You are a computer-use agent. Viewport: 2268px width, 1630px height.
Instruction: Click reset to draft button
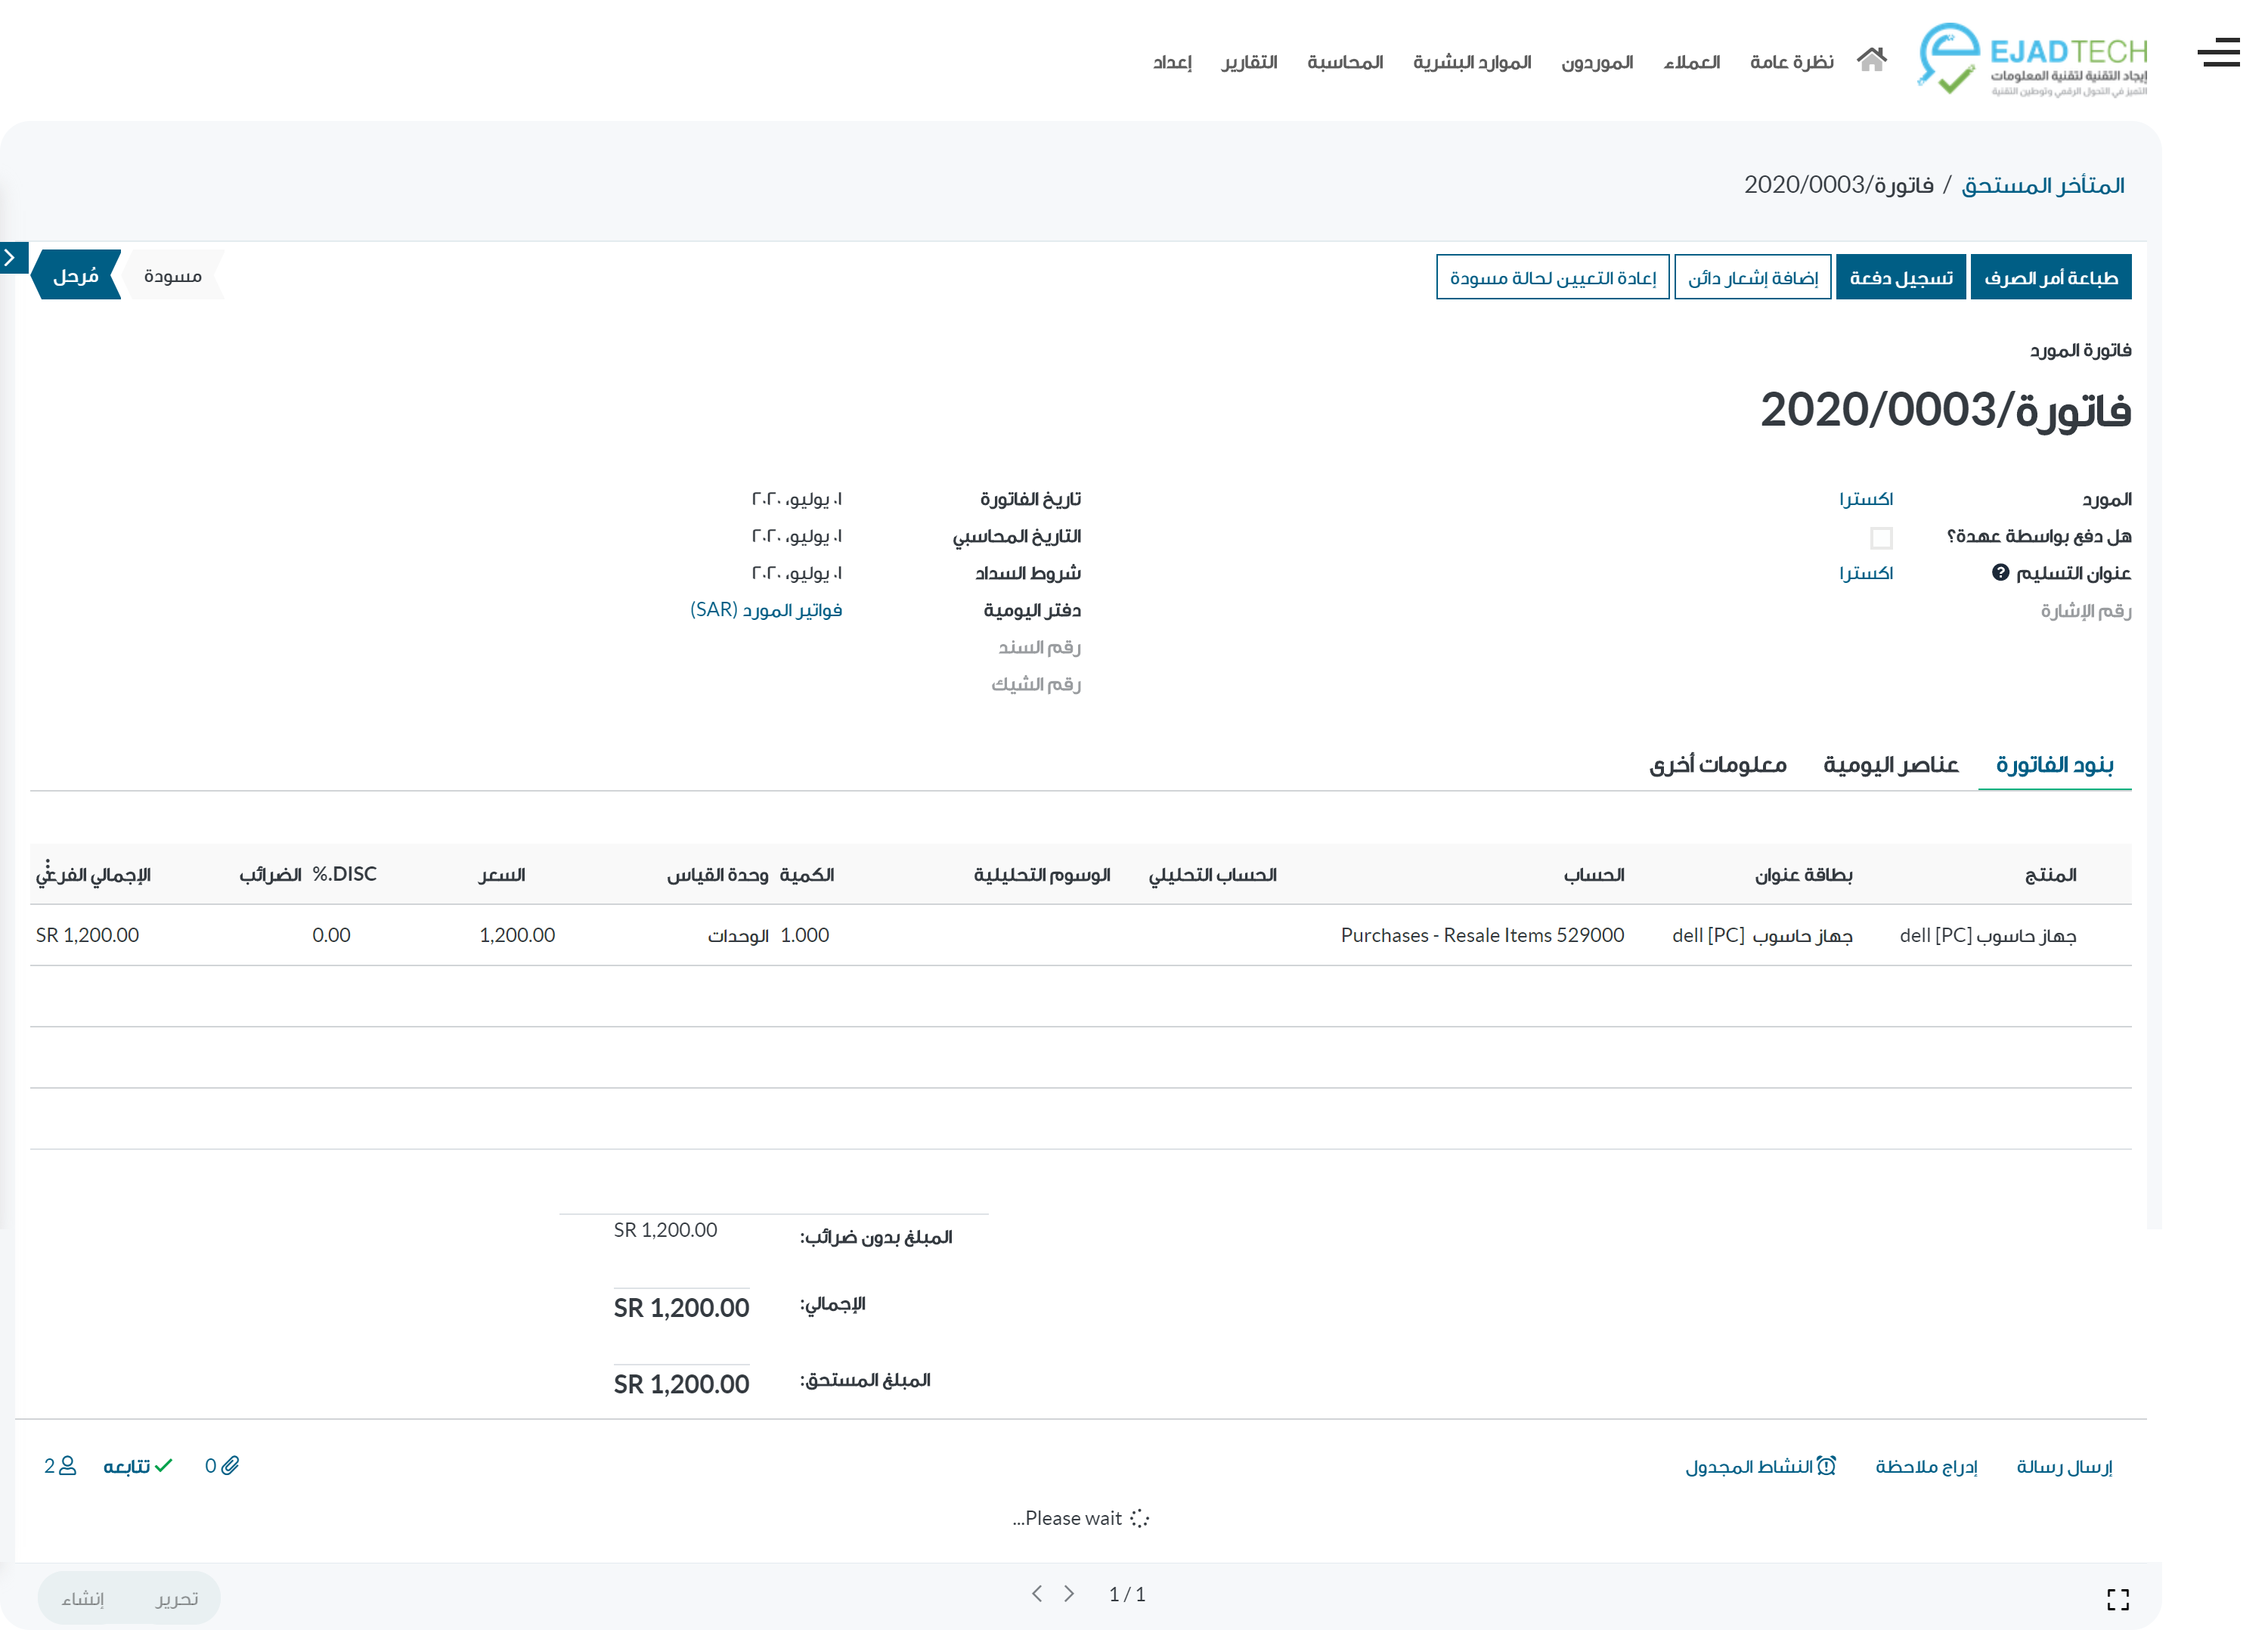coord(1552,277)
